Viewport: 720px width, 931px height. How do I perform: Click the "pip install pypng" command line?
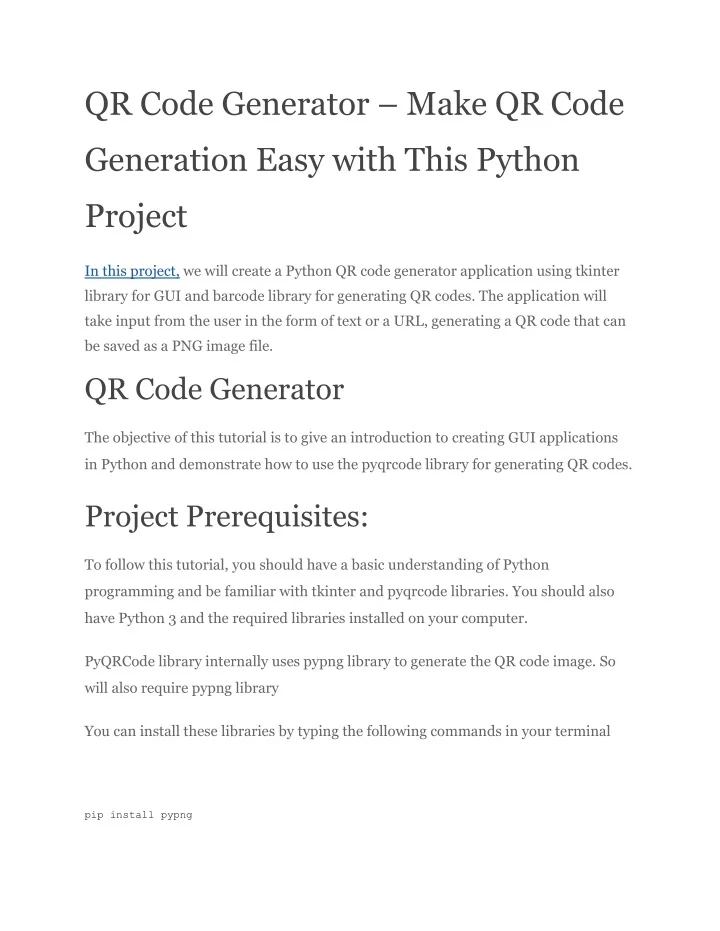(138, 815)
